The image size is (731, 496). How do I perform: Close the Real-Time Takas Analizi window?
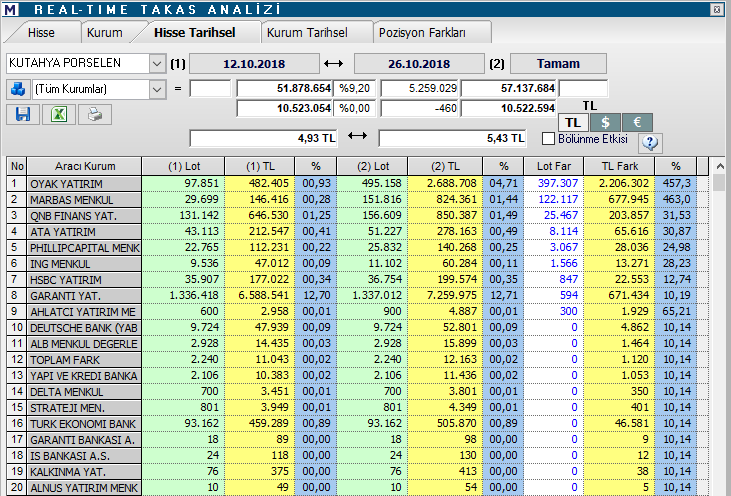[x=717, y=9]
